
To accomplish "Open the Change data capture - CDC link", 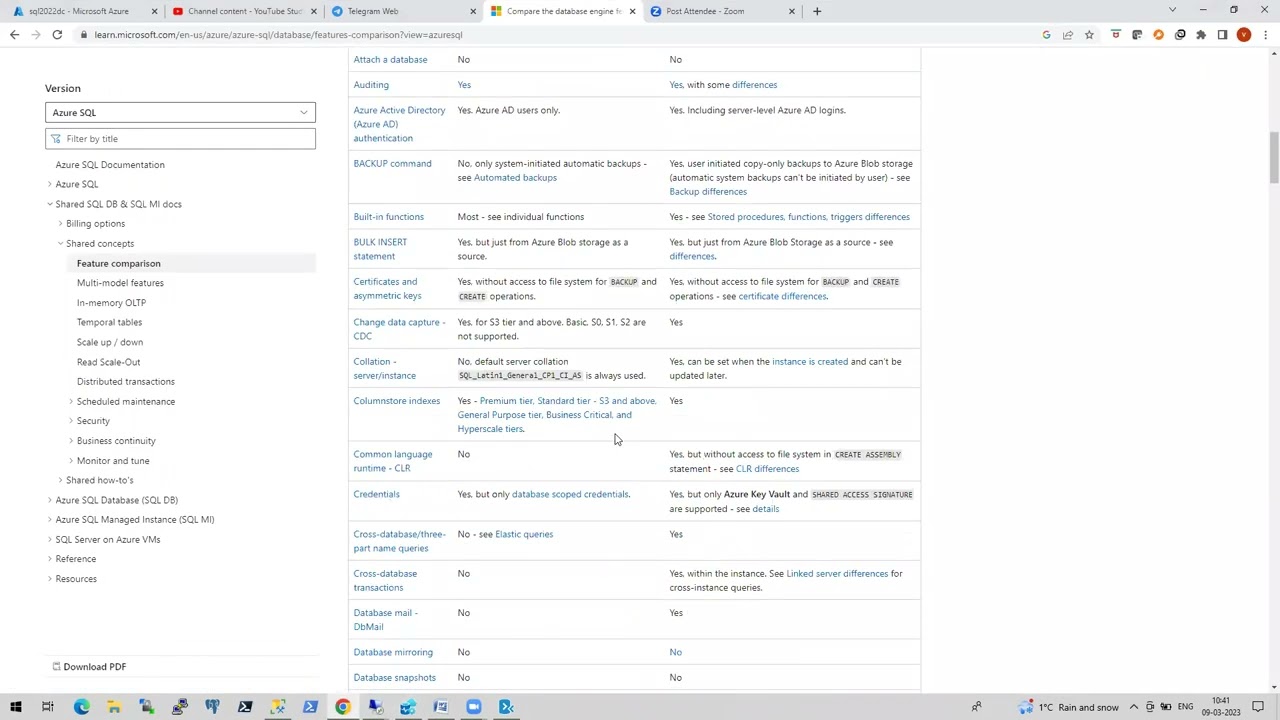I will point(399,329).
